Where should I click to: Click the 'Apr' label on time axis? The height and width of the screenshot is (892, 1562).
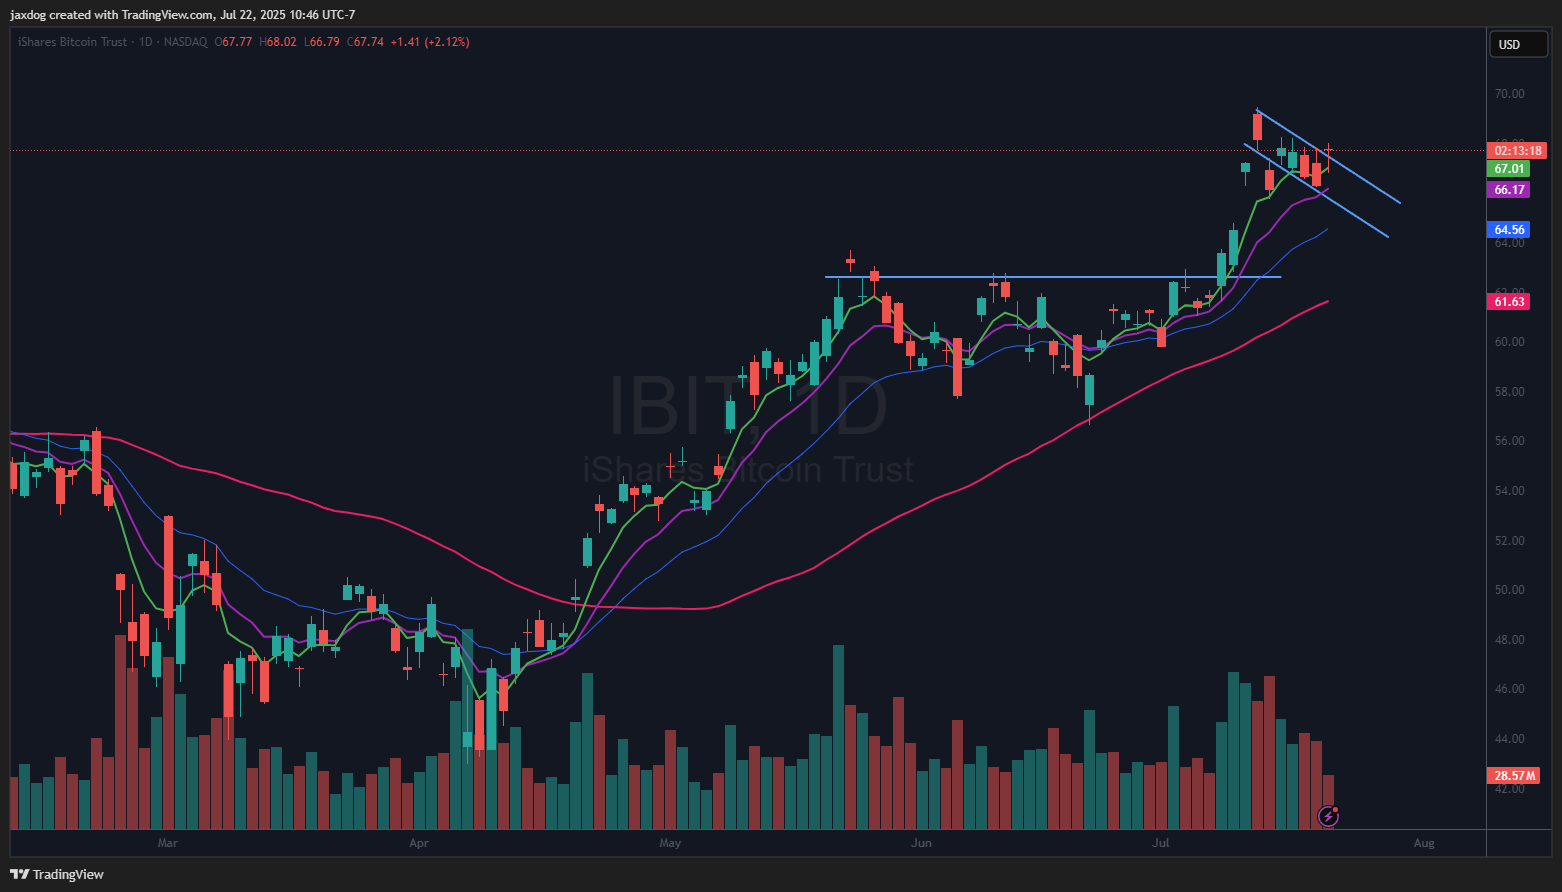(x=419, y=843)
